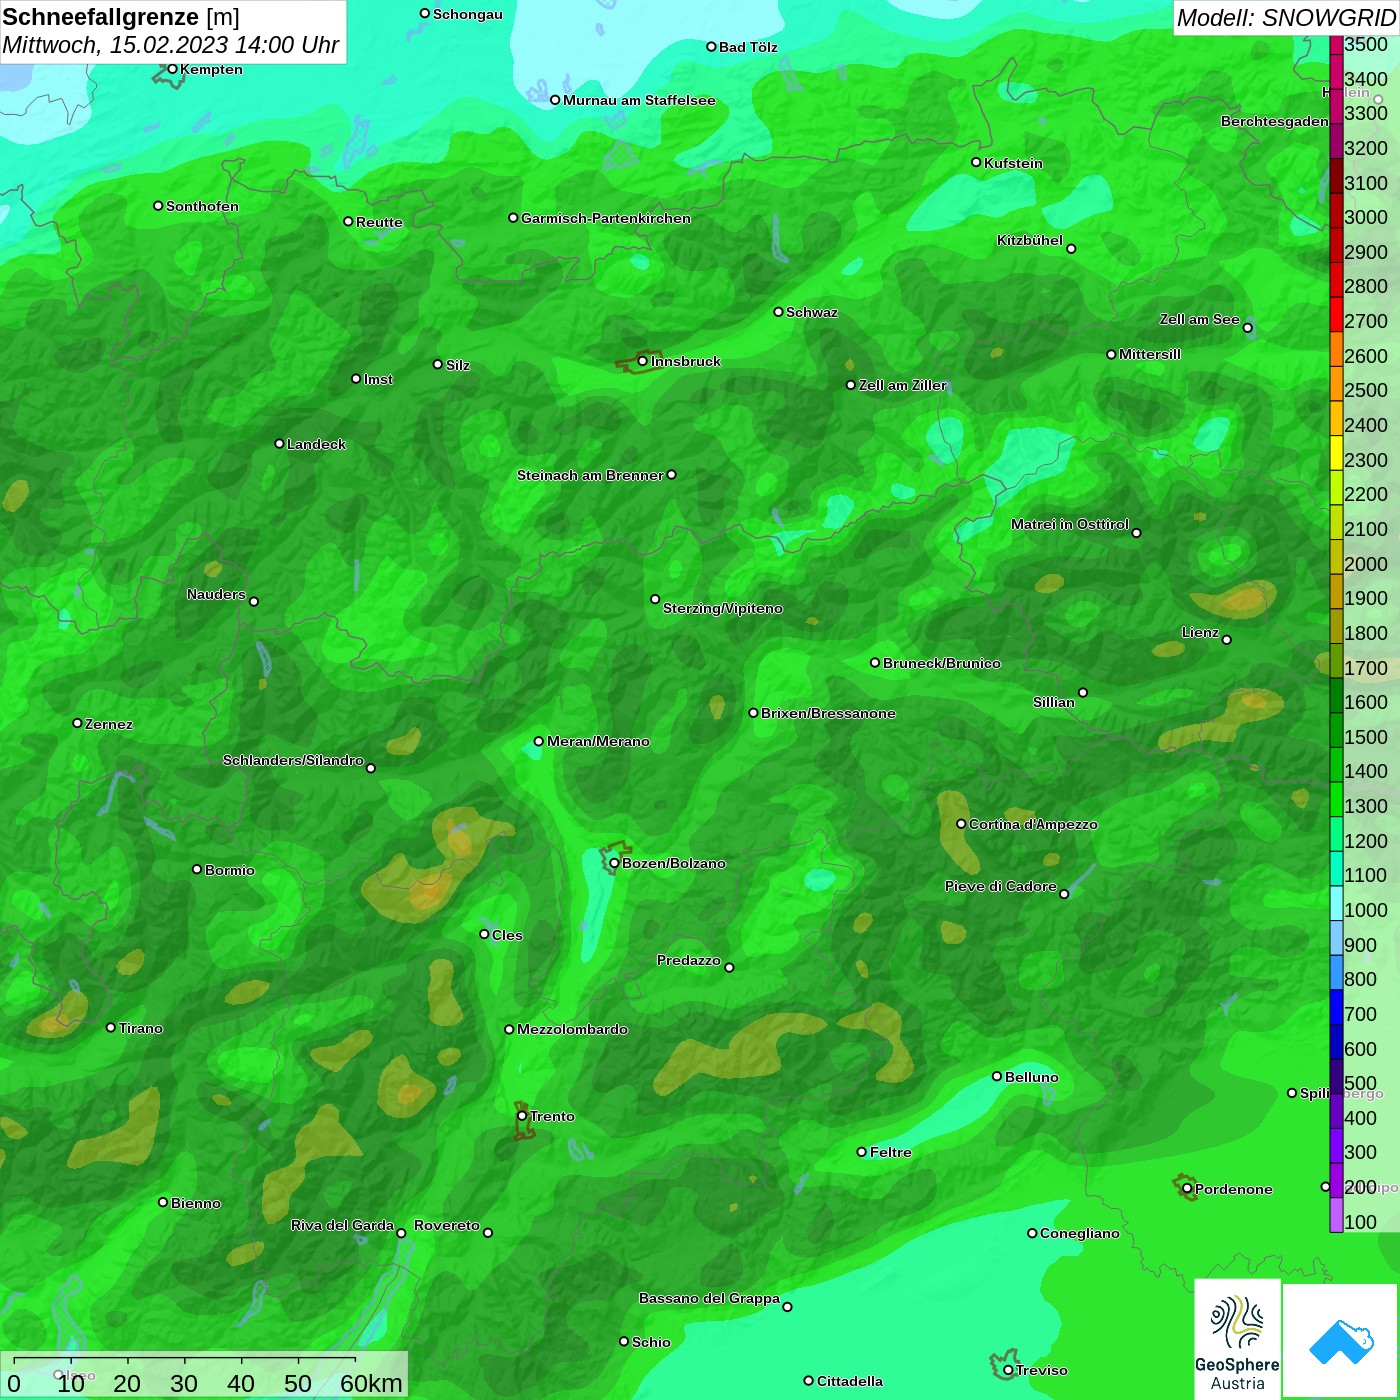Image resolution: width=1400 pixels, height=1400 pixels.
Task: Click the Rovereto label
Action: (447, 1225)
